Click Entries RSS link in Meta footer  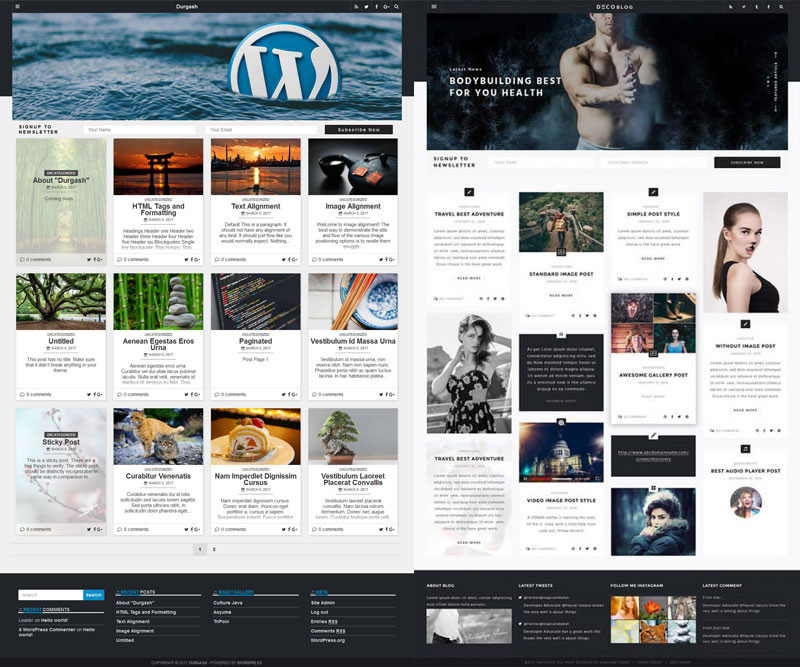324,622
